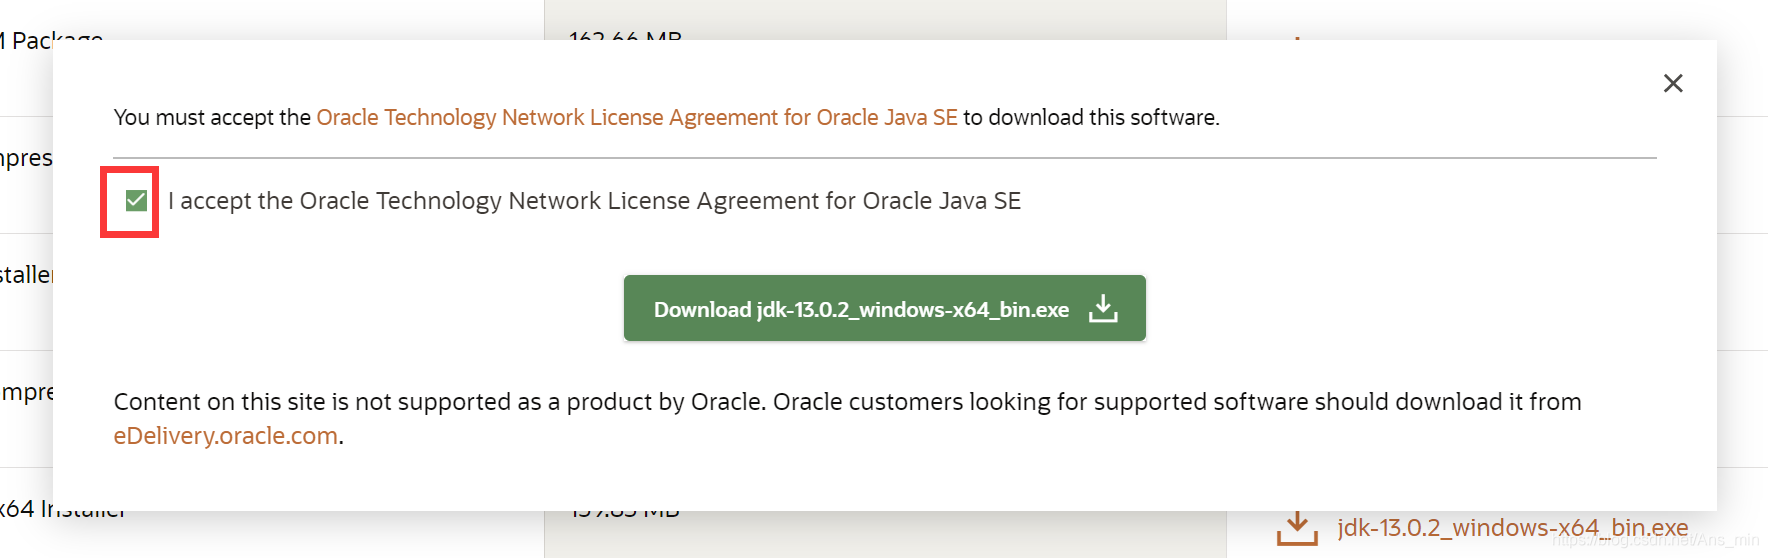The image size is (1768, 558).
Task: Uncheck the accept license agreement checkbox
Action: [137, 201]
